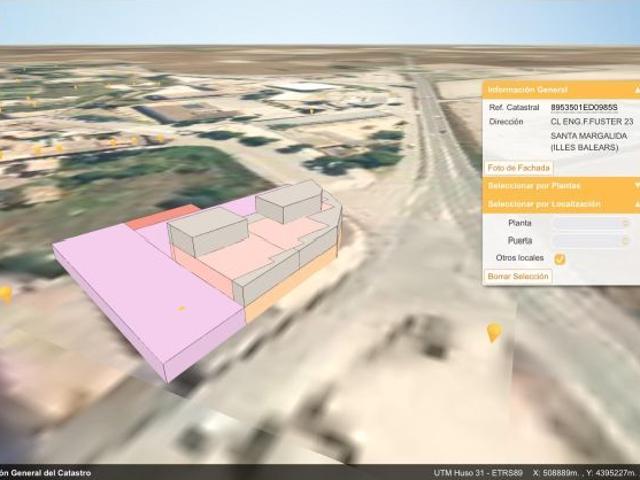This screenshot has height=480, width=640.
Task: Click the General del Catastro footer label
Action: point(51,473)
